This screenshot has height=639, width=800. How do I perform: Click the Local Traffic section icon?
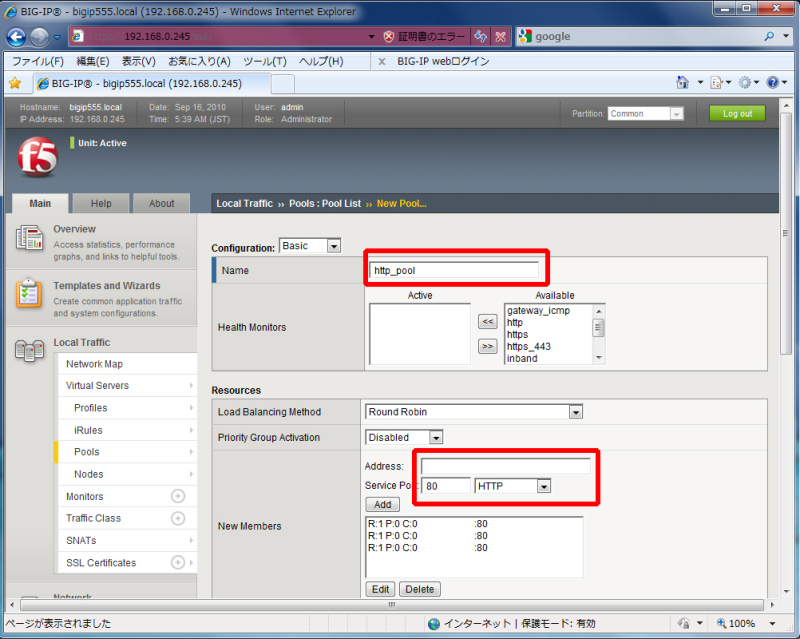coord(28,350)
